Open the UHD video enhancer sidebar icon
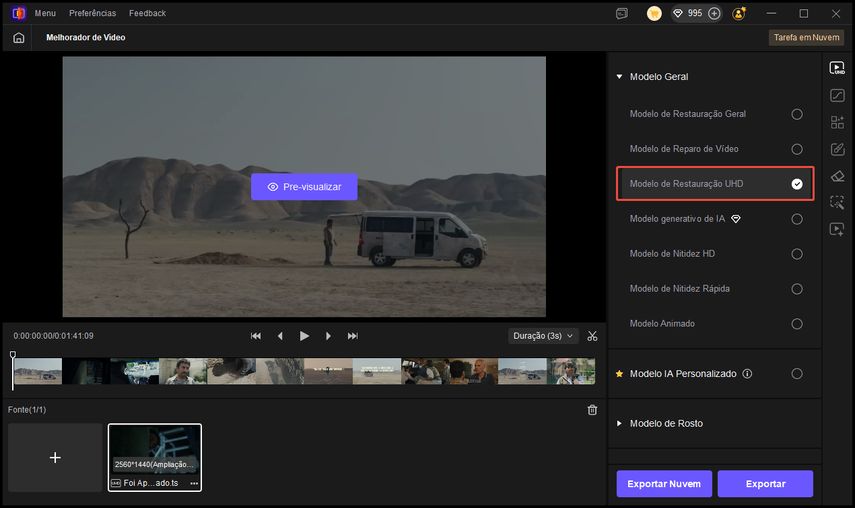Viewport: 855px width, 508px height. (837, 69)
